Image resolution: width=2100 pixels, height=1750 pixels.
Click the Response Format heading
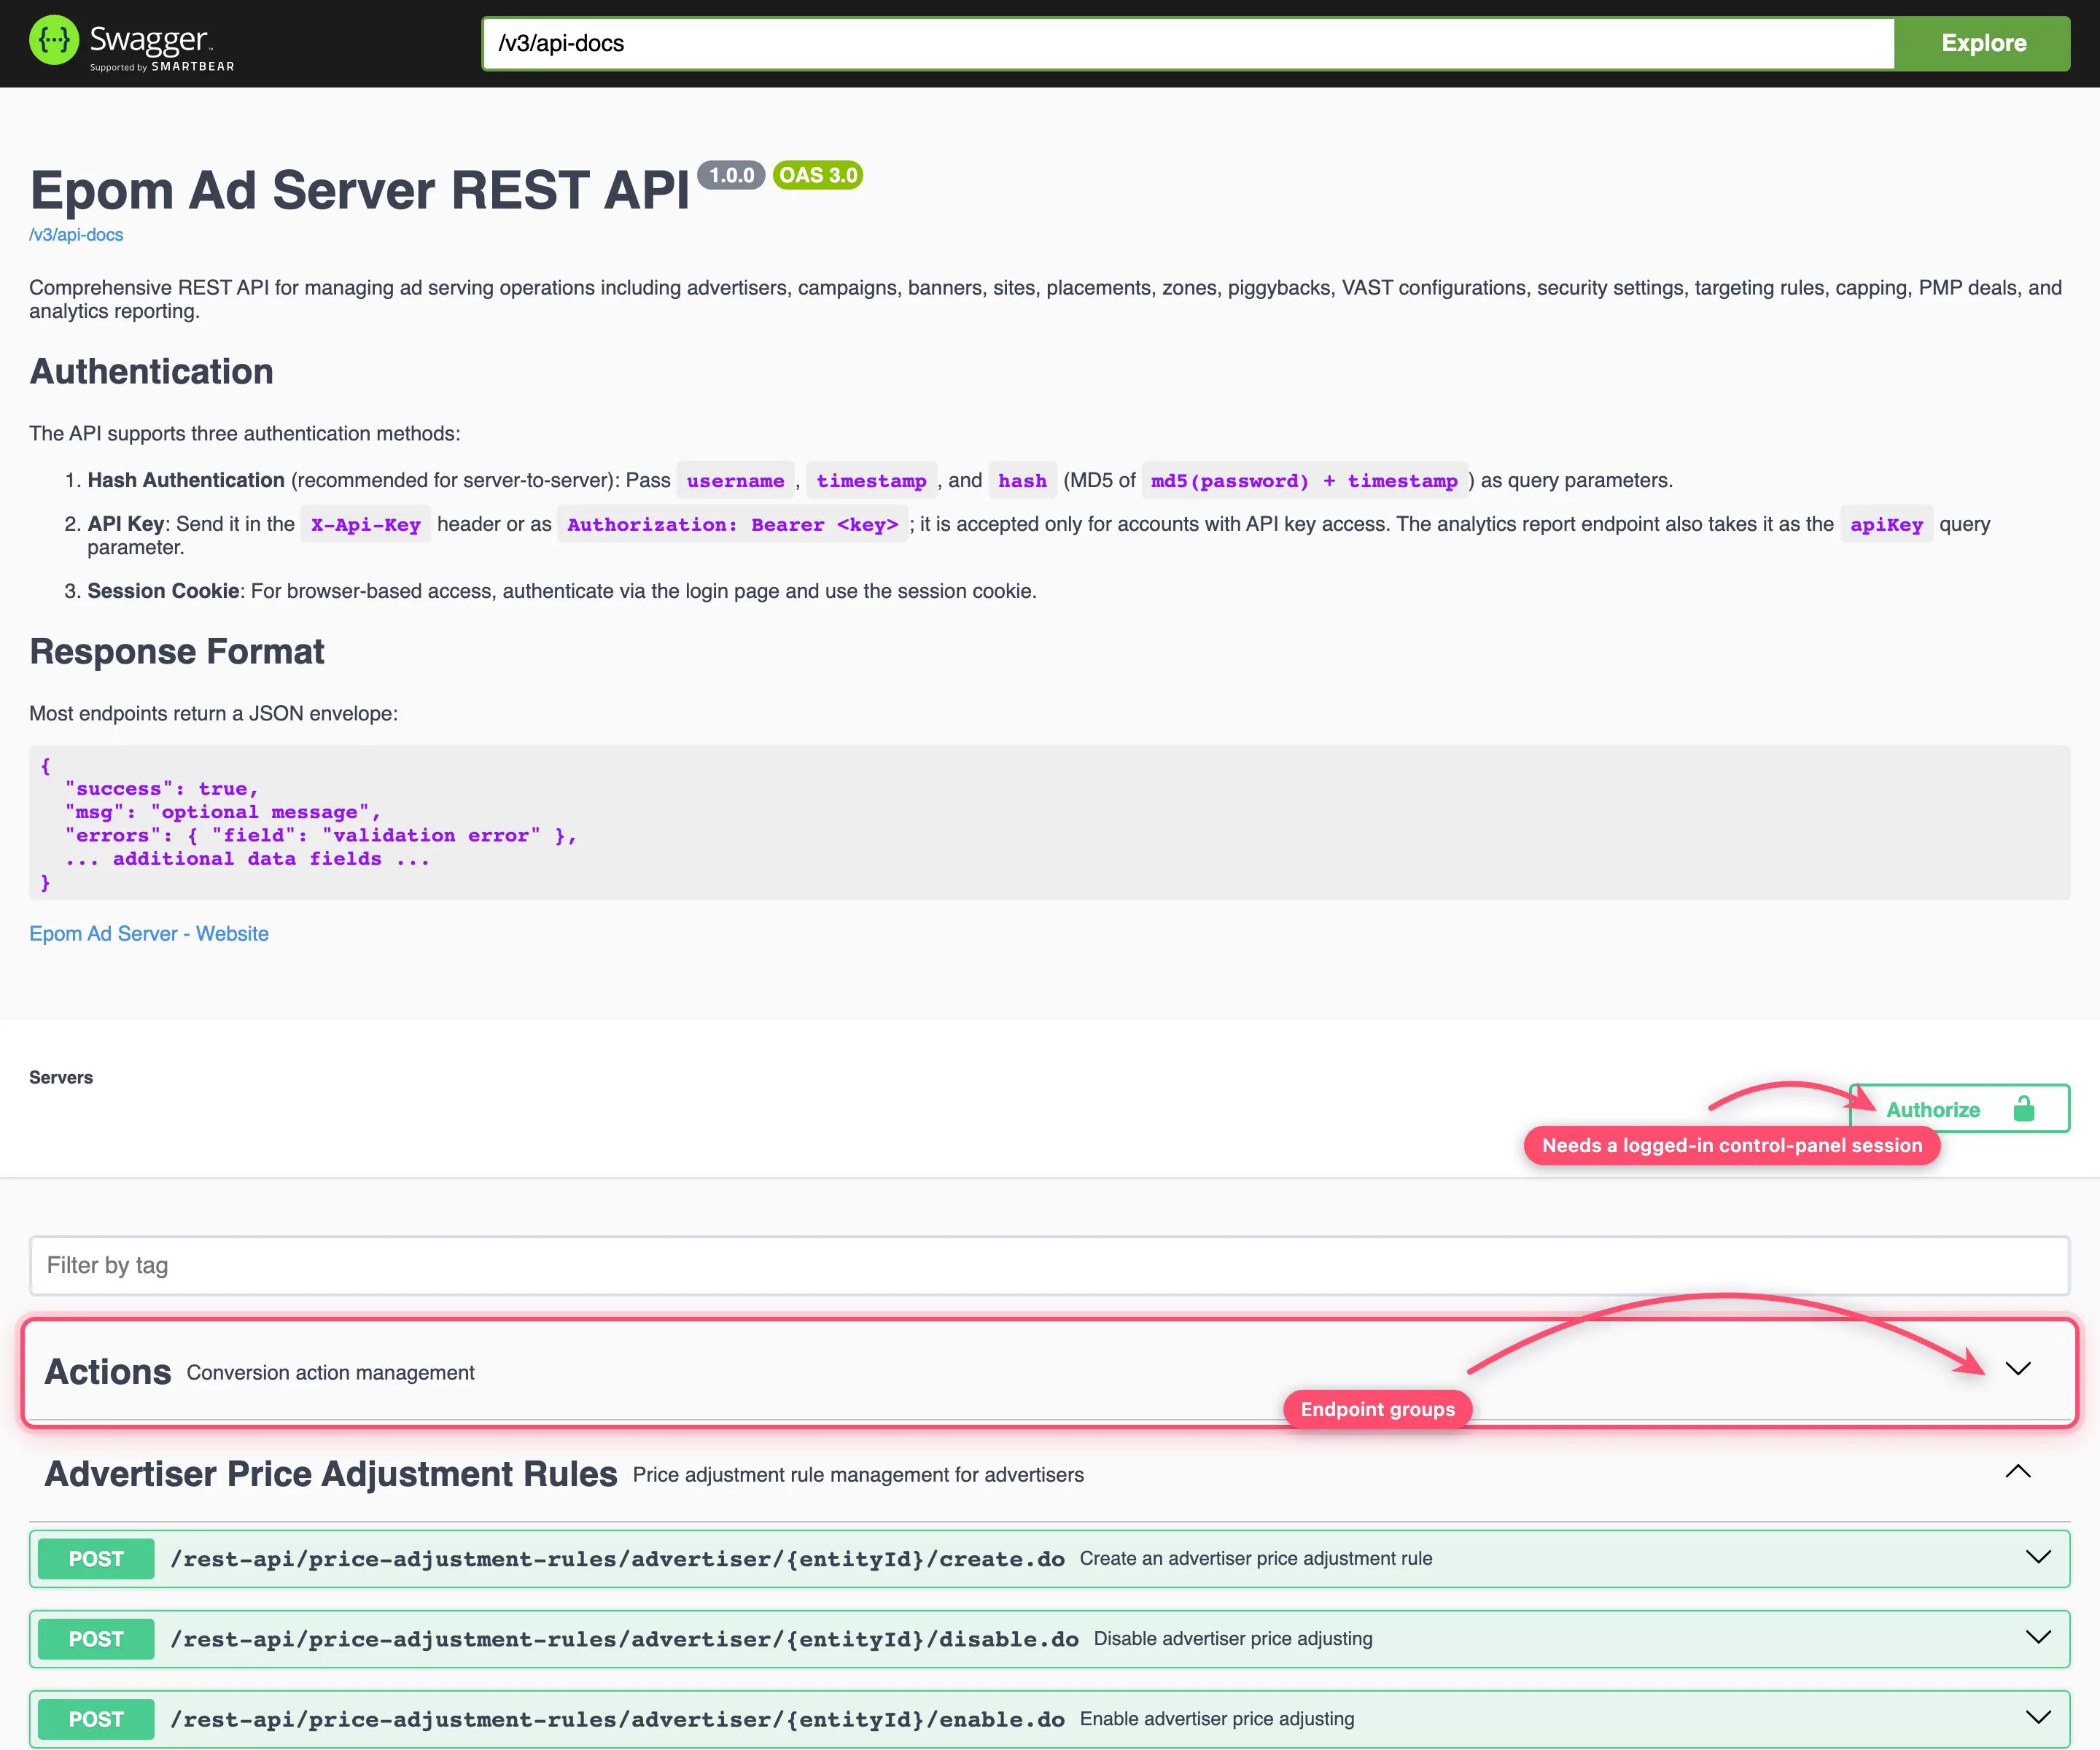click(177, 651)
